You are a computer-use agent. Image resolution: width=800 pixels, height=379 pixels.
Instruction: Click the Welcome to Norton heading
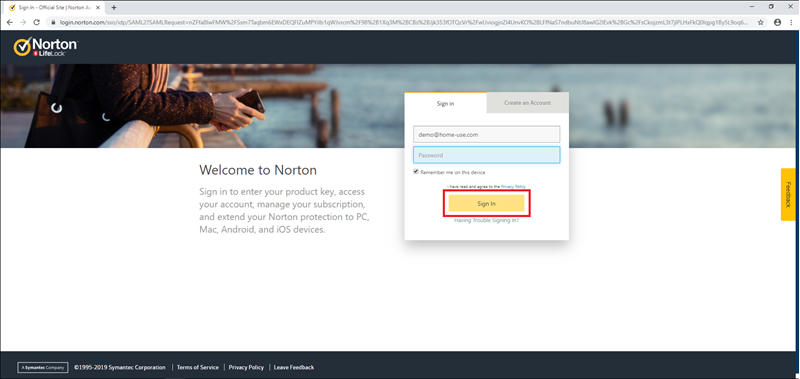258,170
